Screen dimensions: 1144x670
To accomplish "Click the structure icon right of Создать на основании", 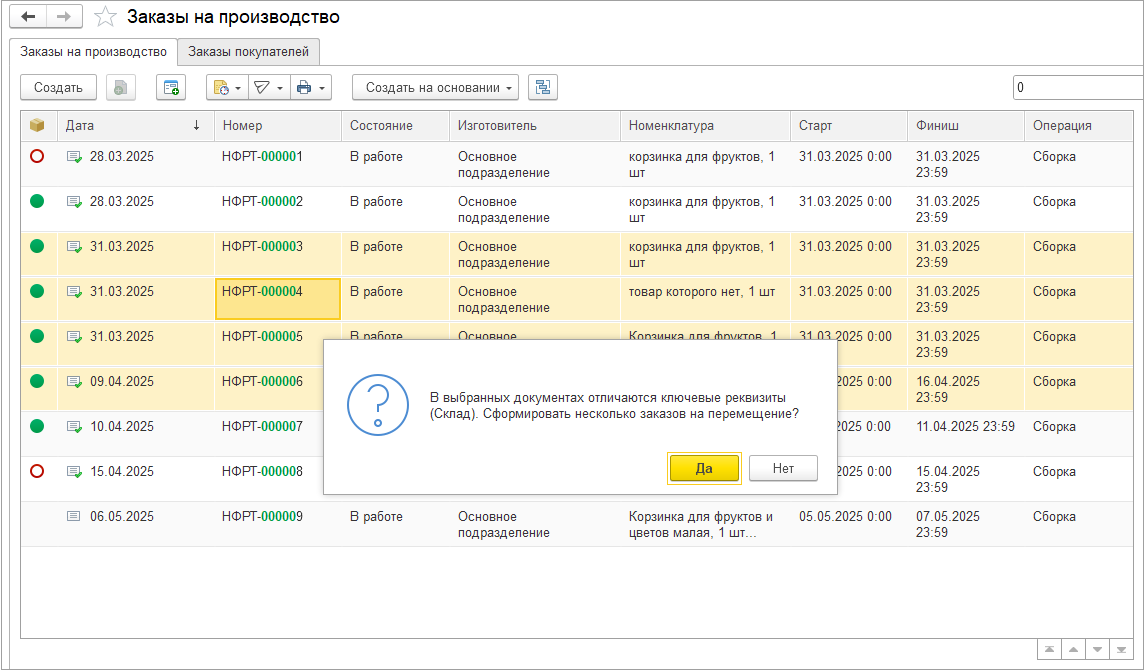I will 543,88.
